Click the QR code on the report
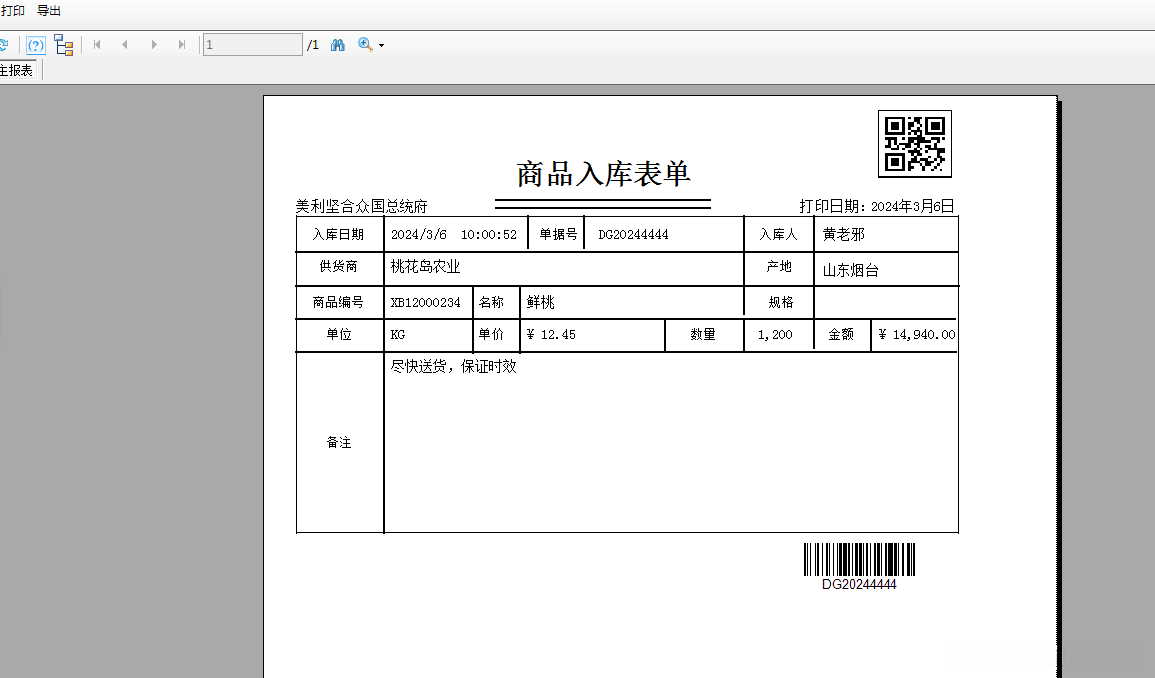Image resolution: width=1155 pixels, height=678 pixels. (x=915, y=144)
